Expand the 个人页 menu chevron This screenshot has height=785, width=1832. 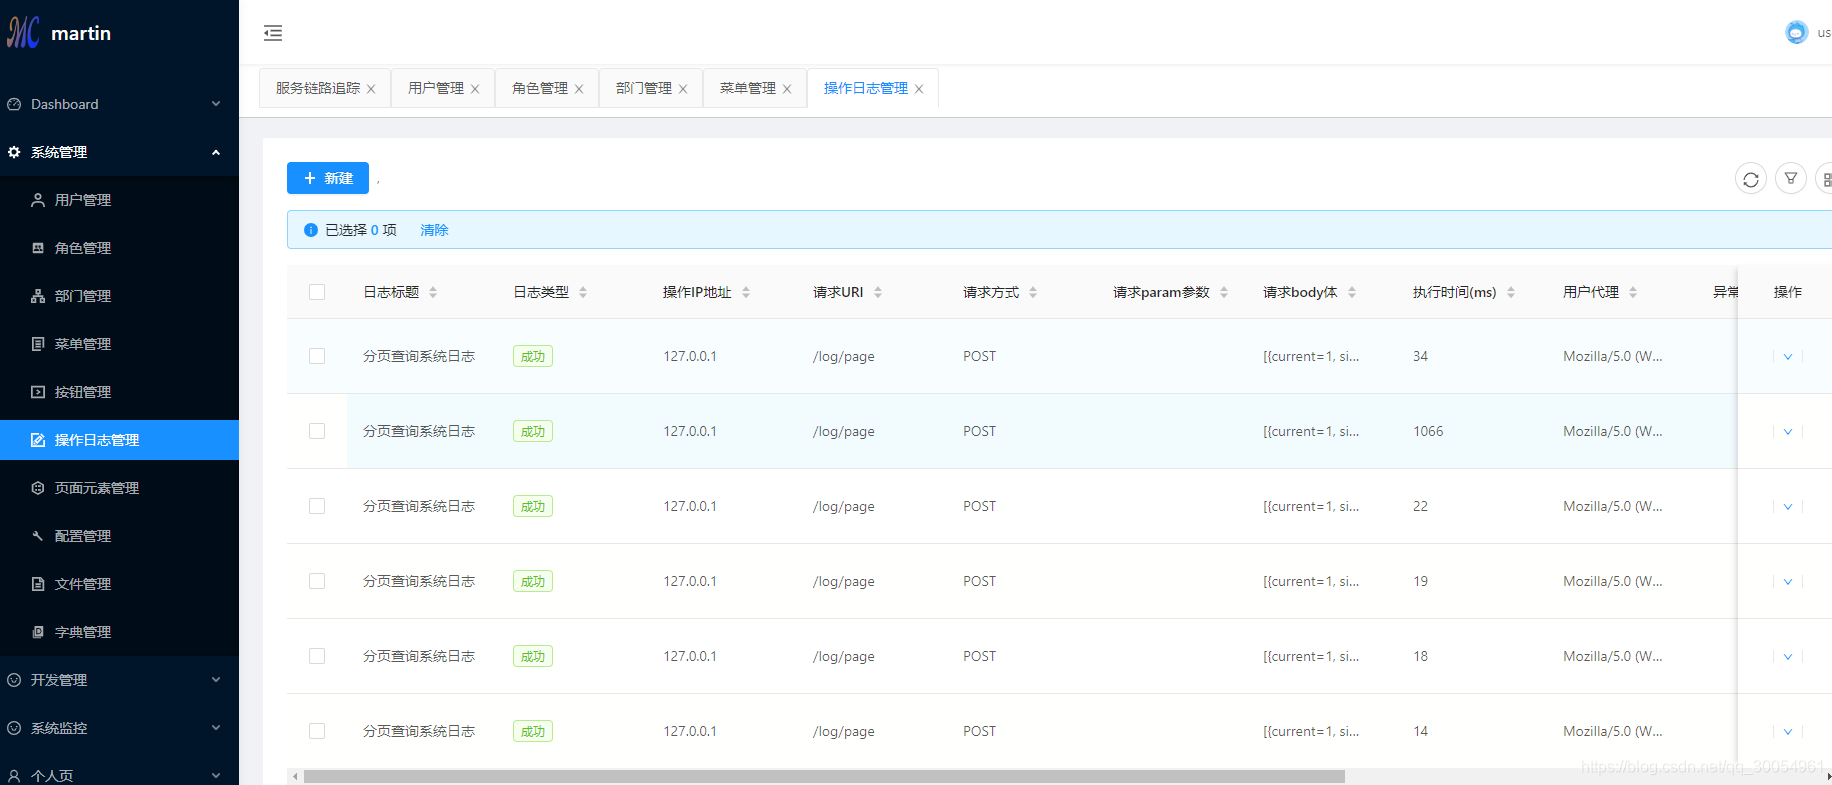(x=216, y=776)
